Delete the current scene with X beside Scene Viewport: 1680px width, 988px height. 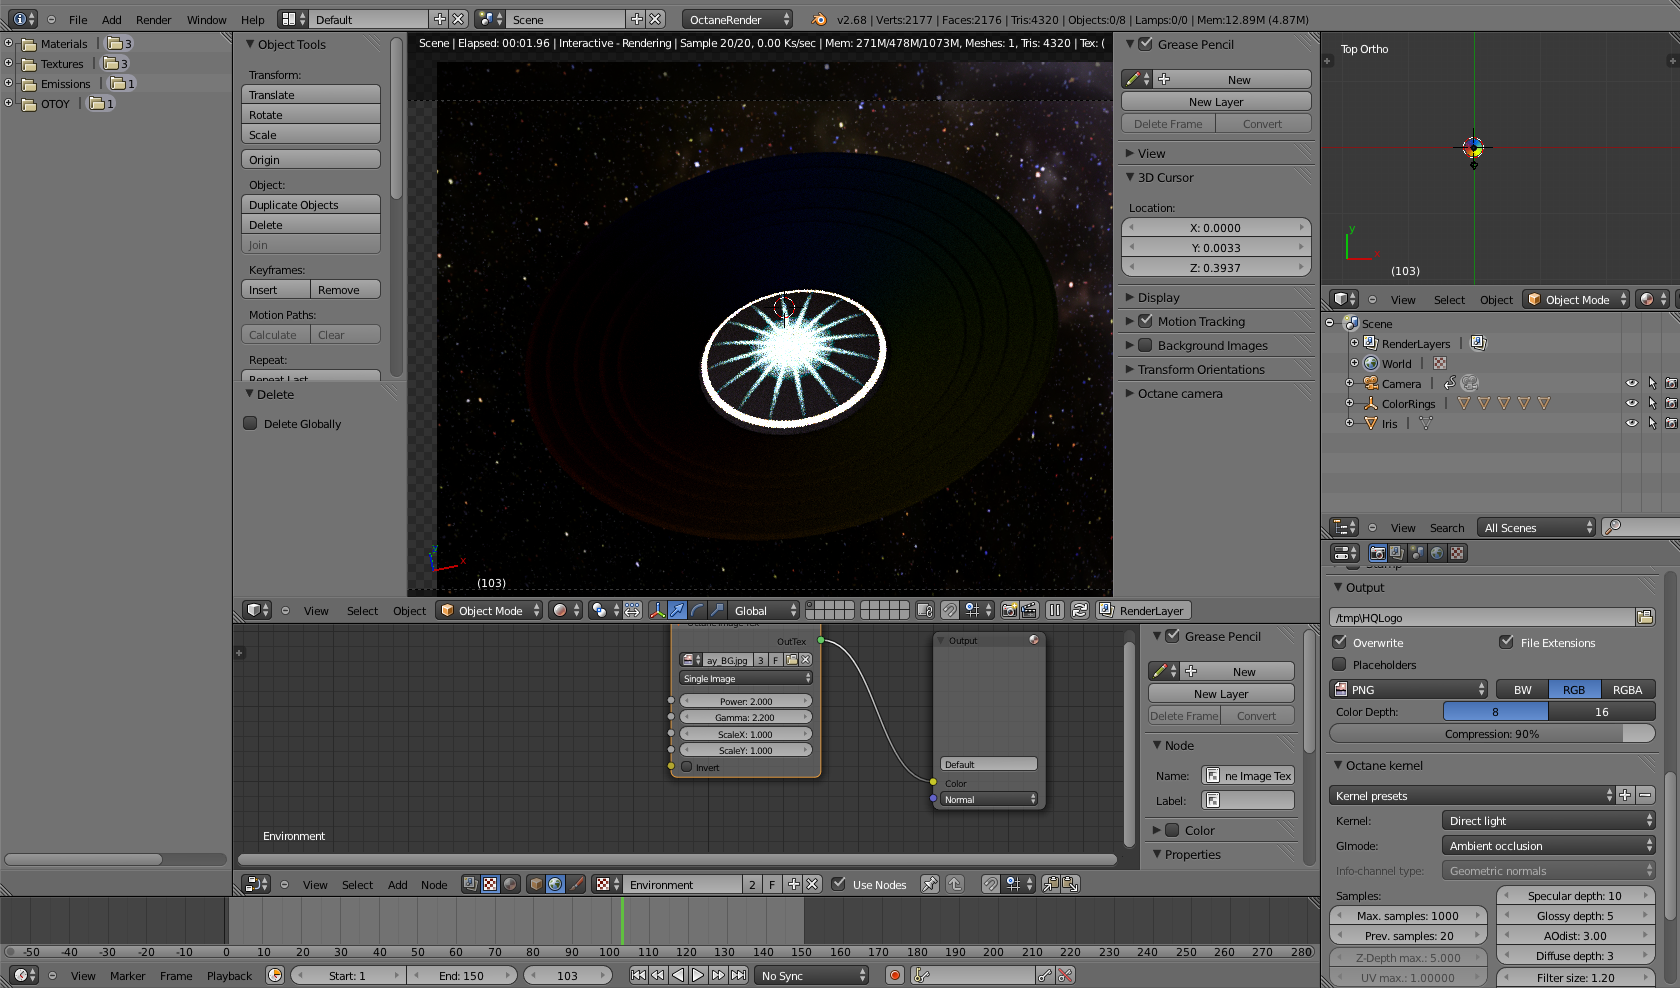click(655, 19)
